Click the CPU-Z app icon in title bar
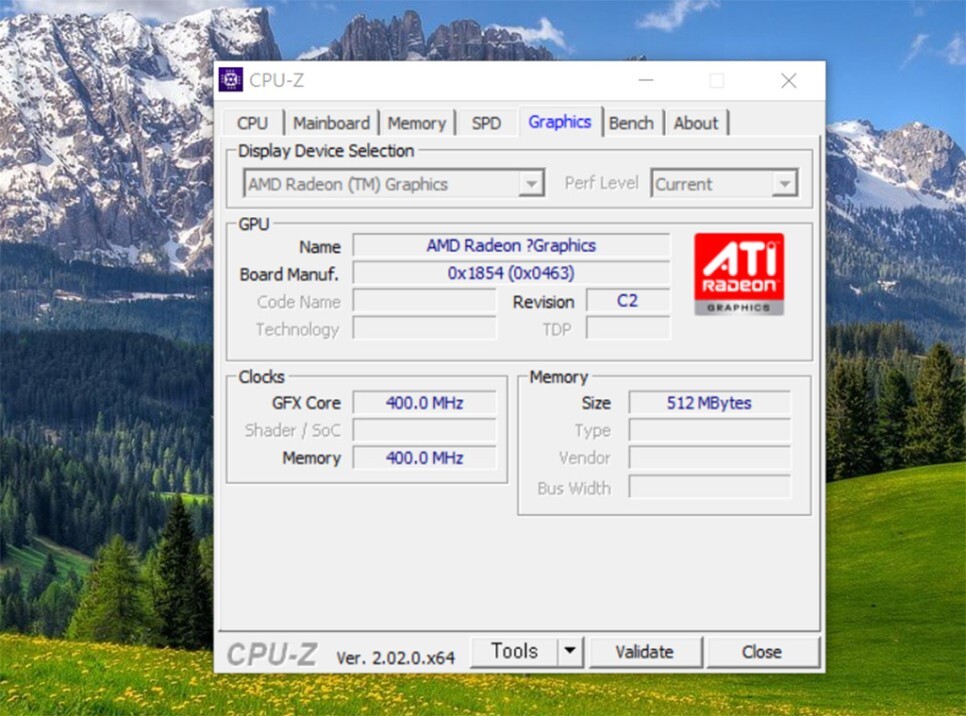 coord(231,80)
